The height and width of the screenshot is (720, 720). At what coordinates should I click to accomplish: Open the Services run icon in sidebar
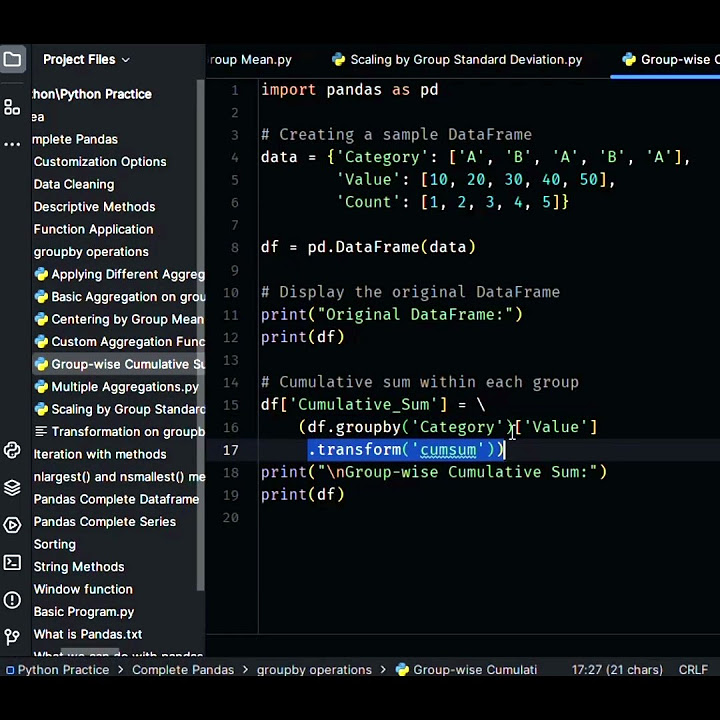click(12, 525)
